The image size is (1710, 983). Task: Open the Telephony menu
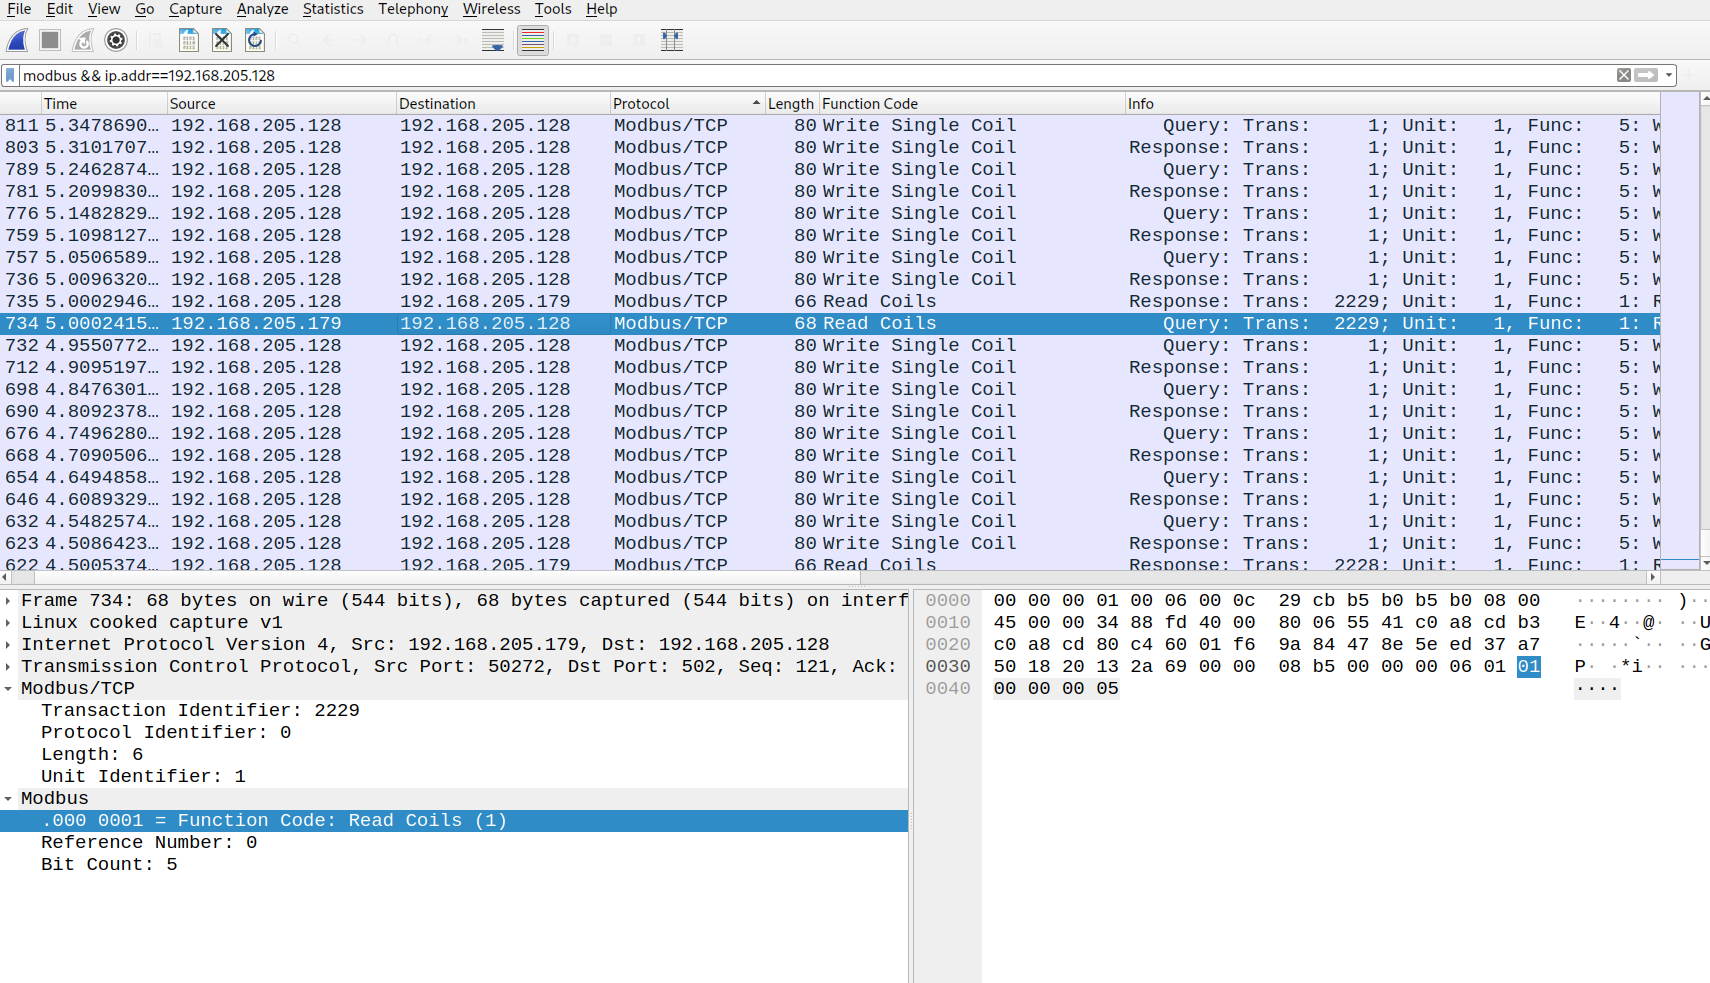(413, 9)
